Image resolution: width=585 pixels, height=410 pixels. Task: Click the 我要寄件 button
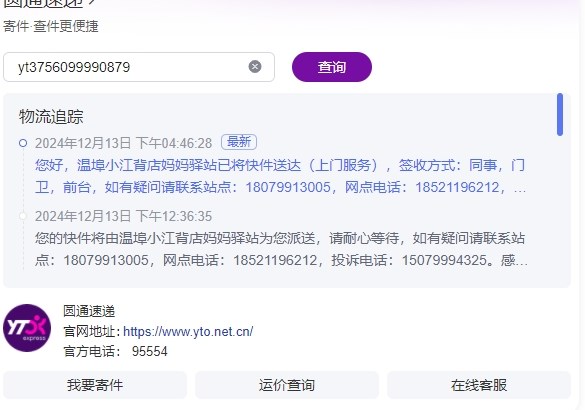pyautogui.click(x=95, y=385)
